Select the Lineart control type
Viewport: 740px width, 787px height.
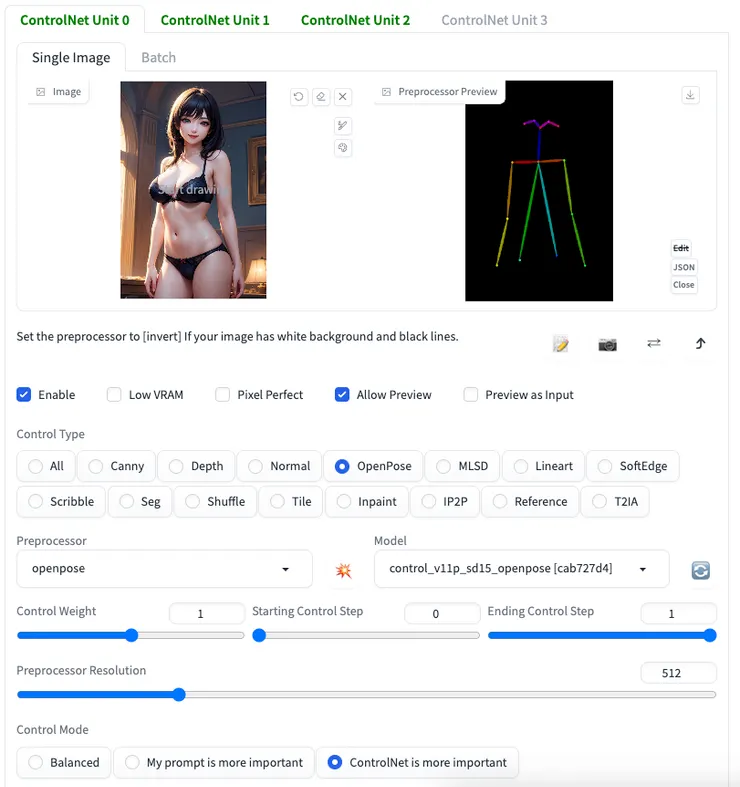pyautogui.click(x=543, y=466)
